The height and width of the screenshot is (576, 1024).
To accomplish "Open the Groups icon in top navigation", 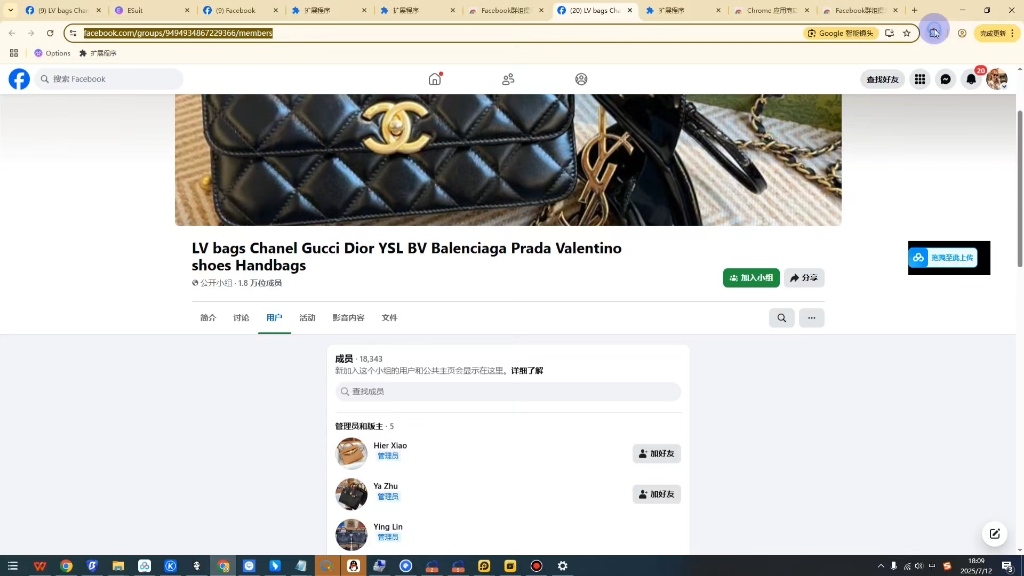I will click(x=581, y=79).
